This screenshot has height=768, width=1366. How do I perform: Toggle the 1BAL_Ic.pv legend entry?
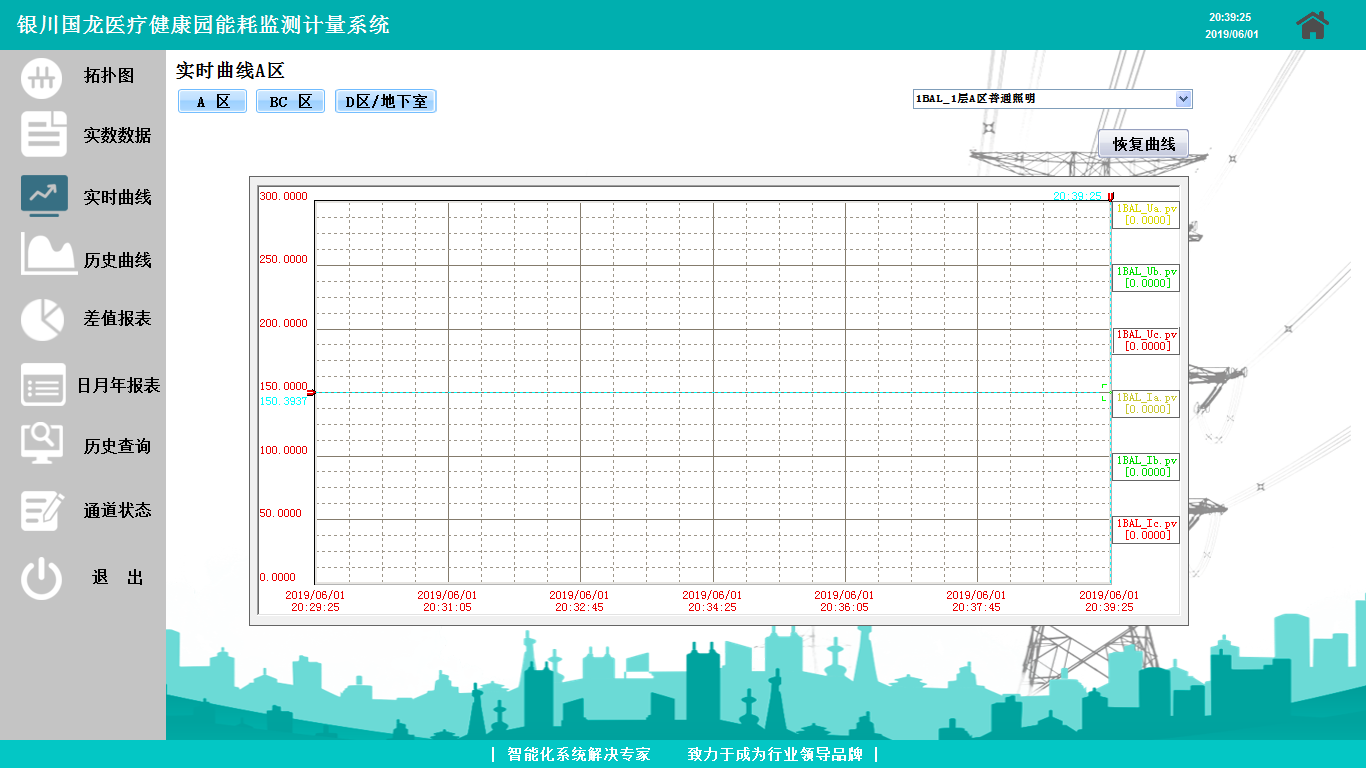click(1146, 529)
